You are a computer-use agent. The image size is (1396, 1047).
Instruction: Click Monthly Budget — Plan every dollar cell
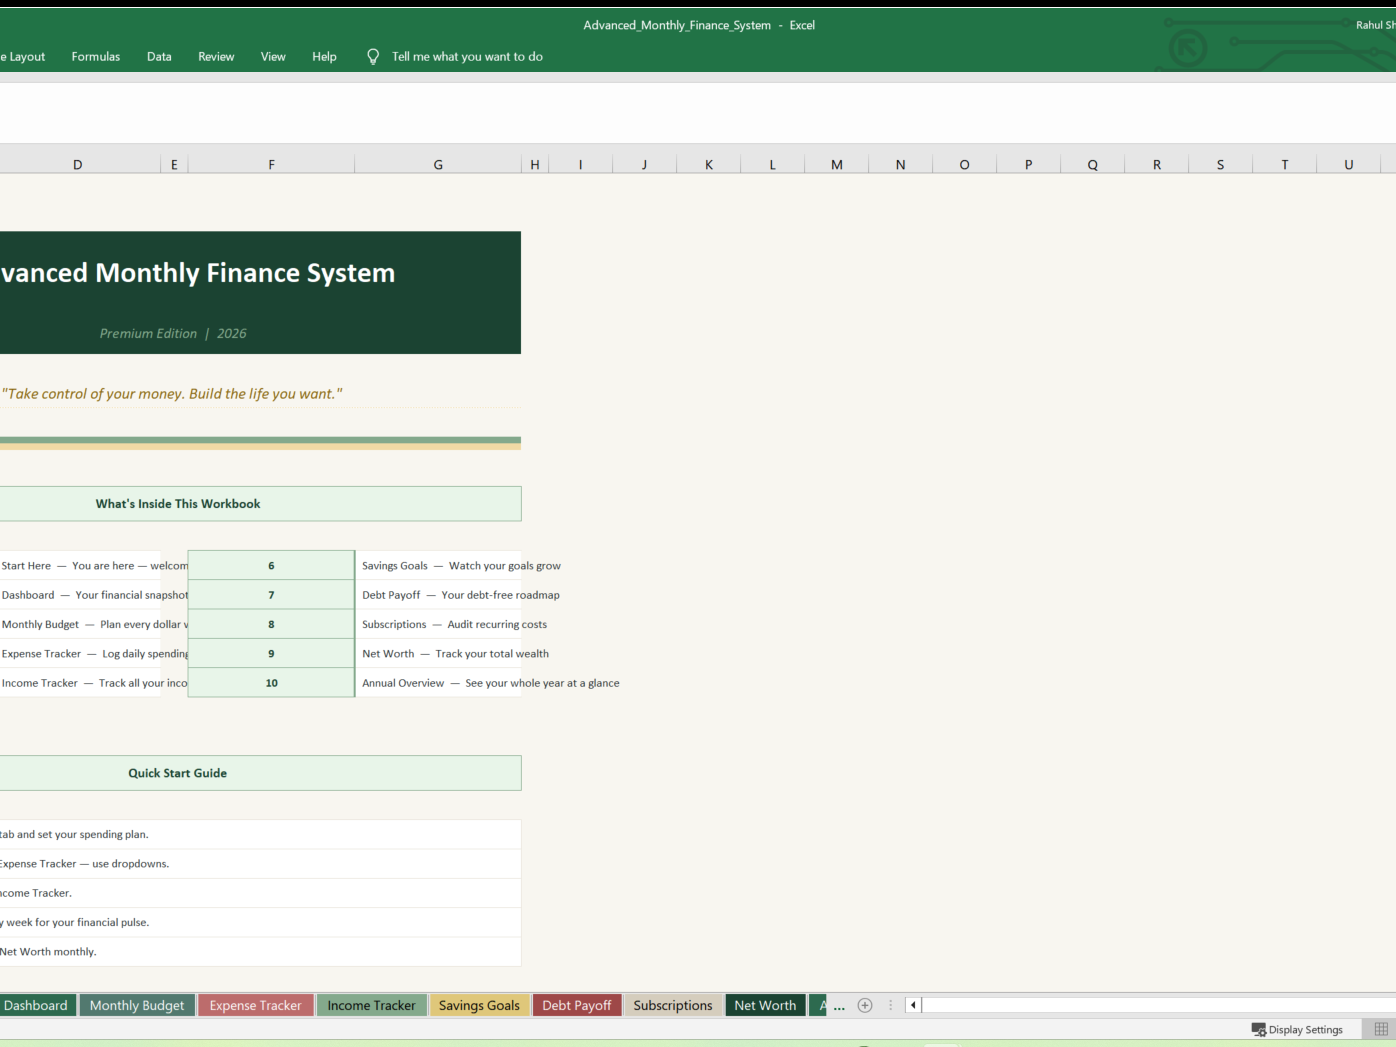pyautogui.click(x=80, y=624)
